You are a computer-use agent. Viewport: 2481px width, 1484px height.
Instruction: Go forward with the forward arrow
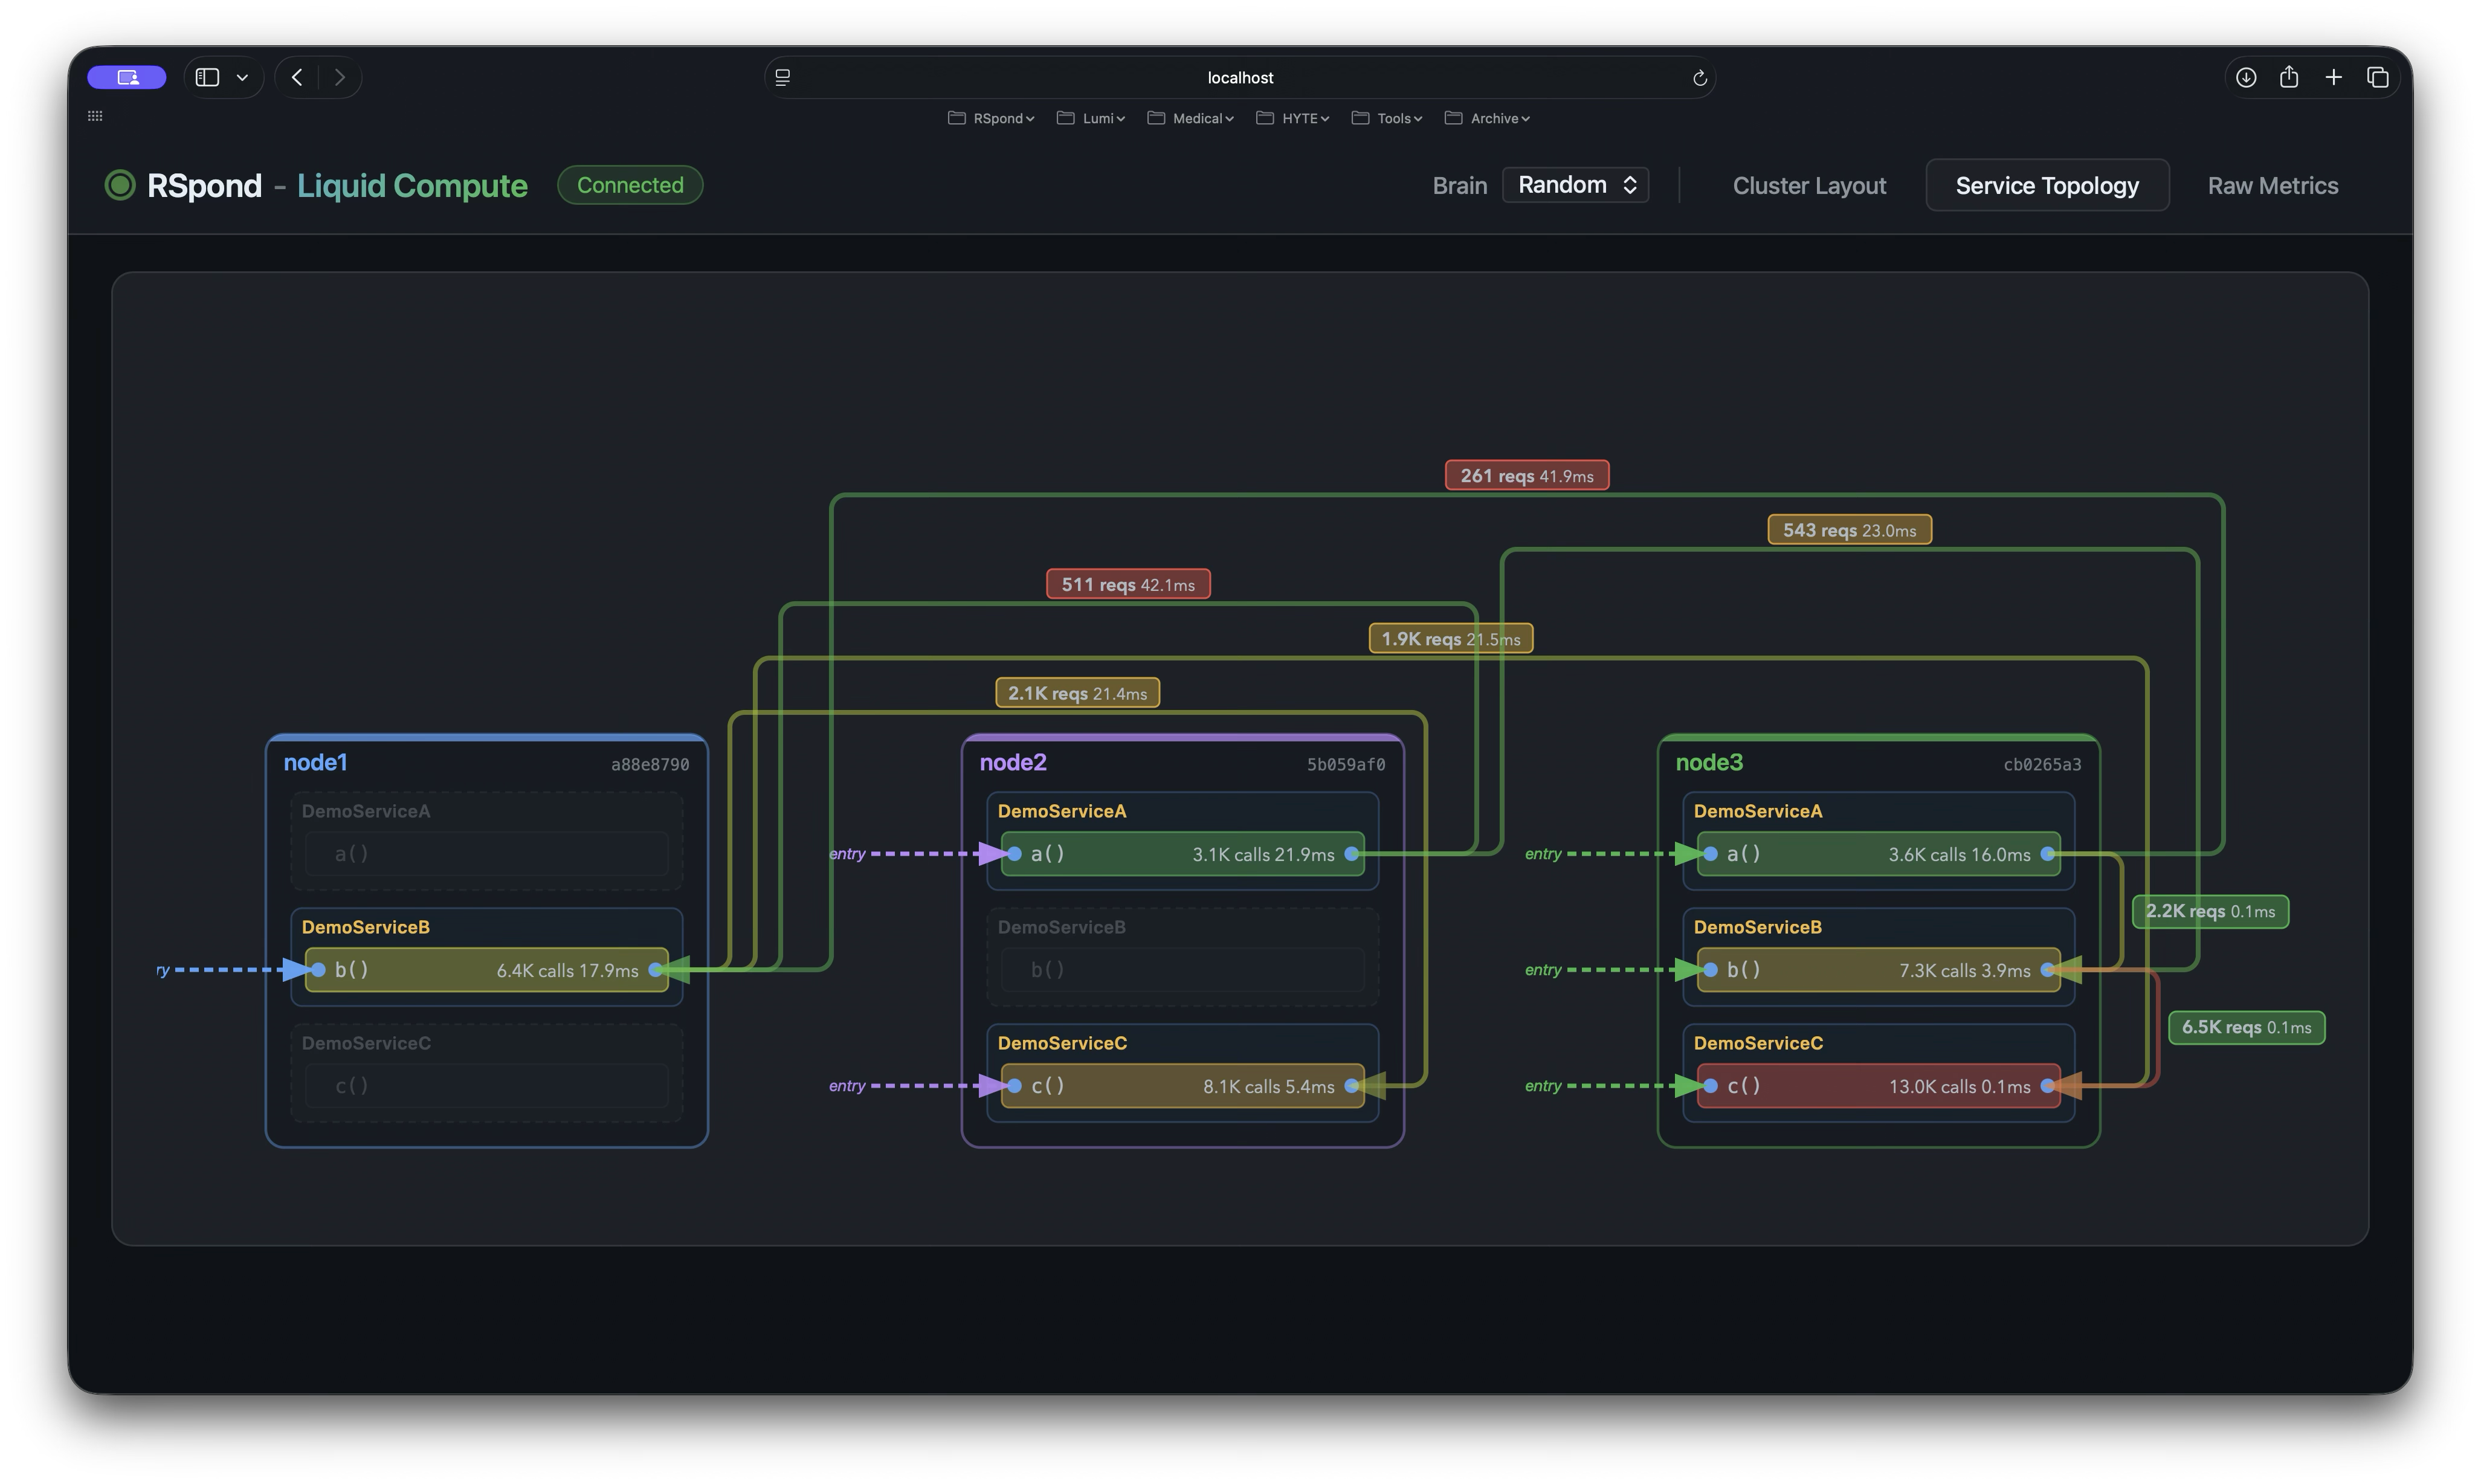(x=340, y=77)
